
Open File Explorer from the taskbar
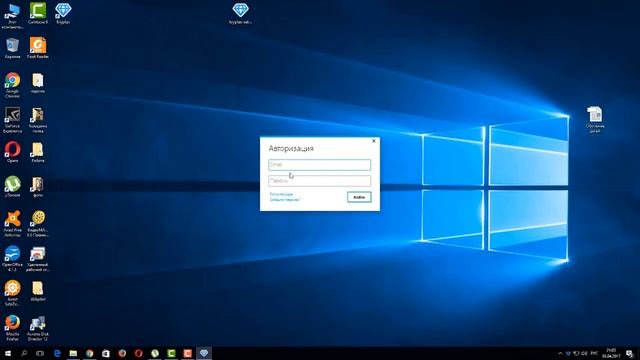73,353
